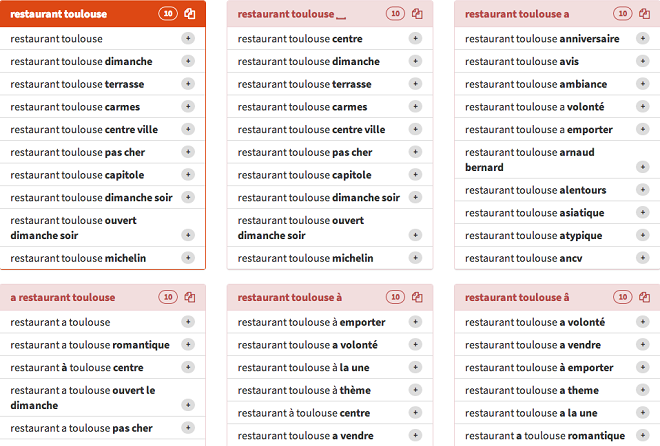Click the 10 badge on 'a restaurant toulouse' header
This screenshot has height=446, width=660.
168,297
